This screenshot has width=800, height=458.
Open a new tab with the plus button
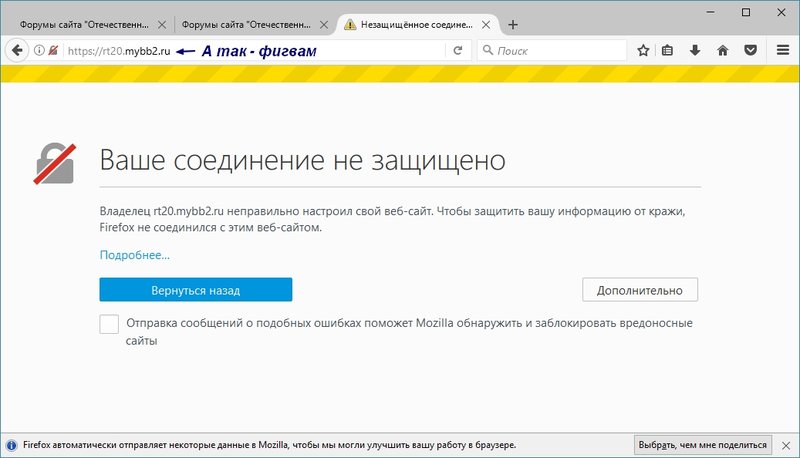(513, 24)
